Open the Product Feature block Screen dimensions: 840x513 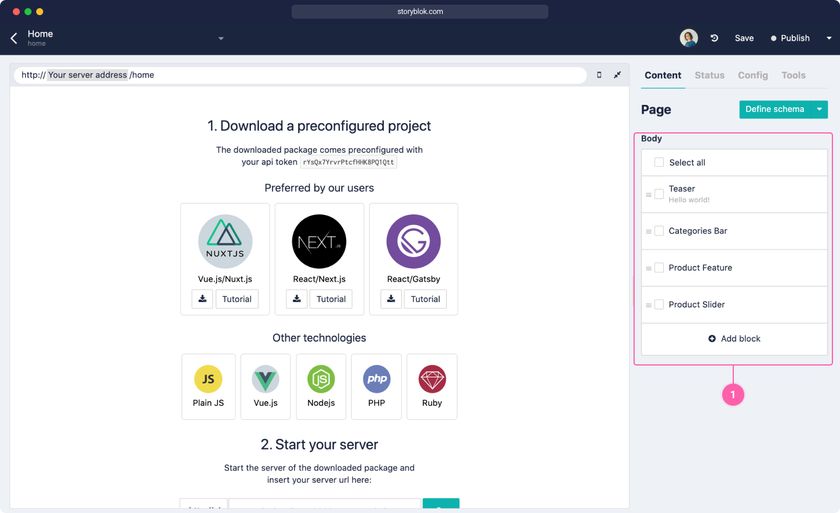734,268
